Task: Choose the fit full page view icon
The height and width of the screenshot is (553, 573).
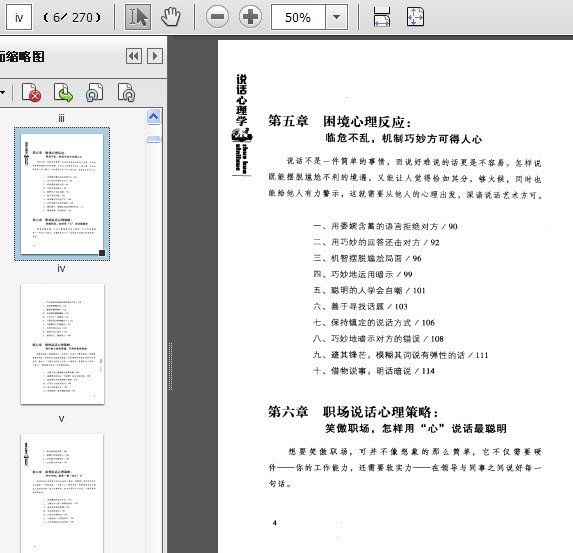Action: pos(415,17)
